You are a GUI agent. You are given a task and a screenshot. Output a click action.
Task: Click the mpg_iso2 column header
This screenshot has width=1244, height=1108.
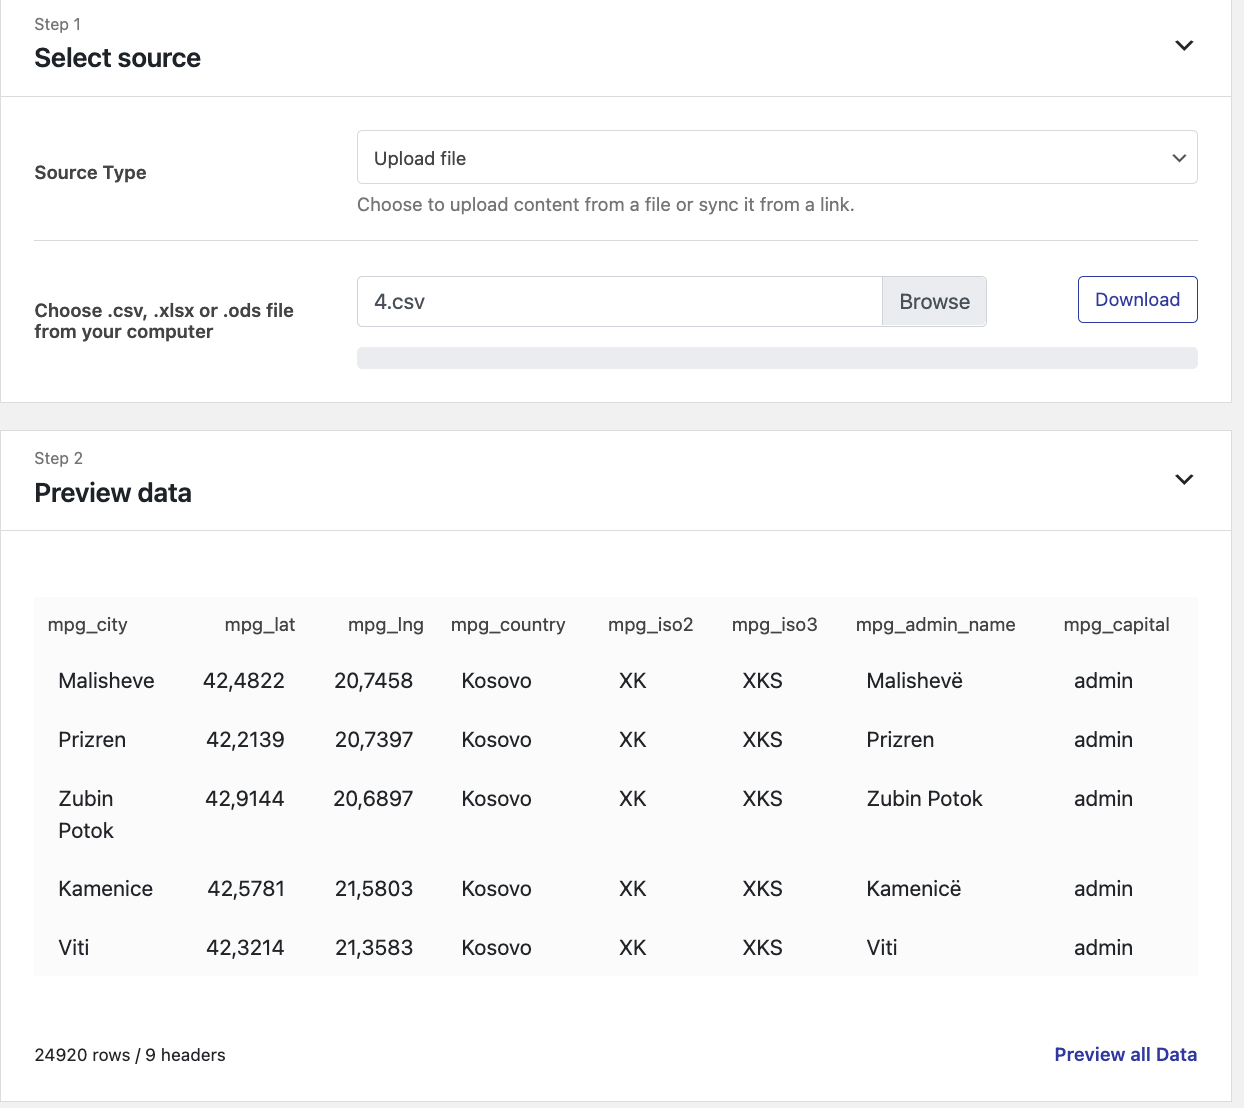[650, 625]
